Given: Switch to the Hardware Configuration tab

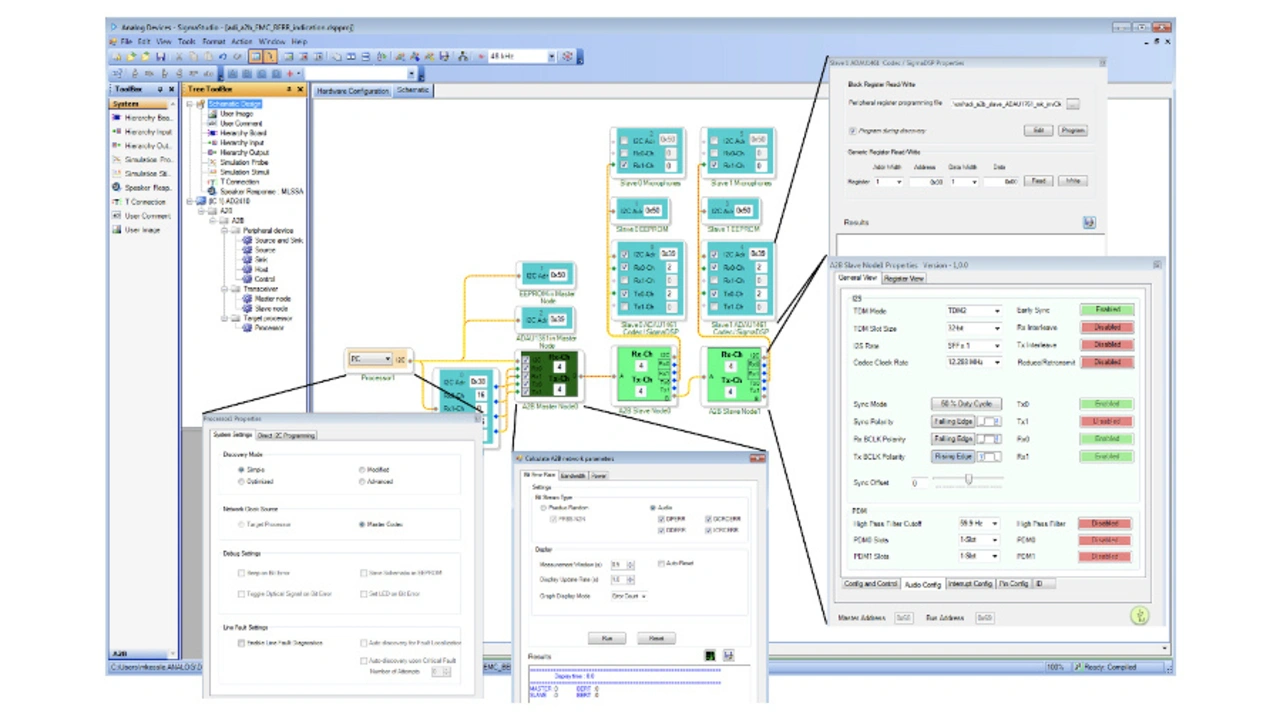Looking at the screenshot, I should tap(352, 91).
